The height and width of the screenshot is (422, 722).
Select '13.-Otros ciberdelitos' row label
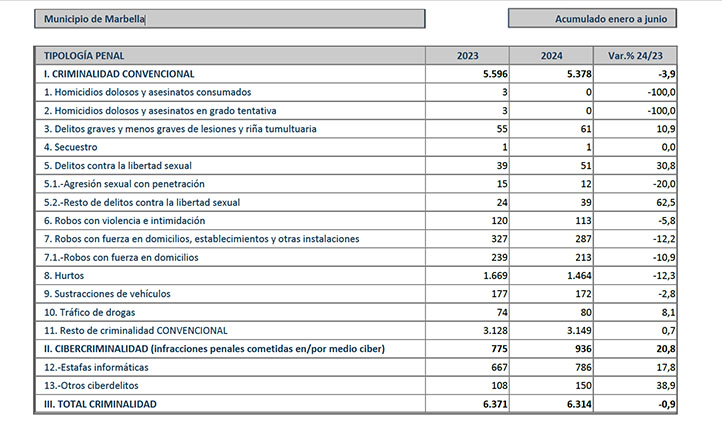91,386
